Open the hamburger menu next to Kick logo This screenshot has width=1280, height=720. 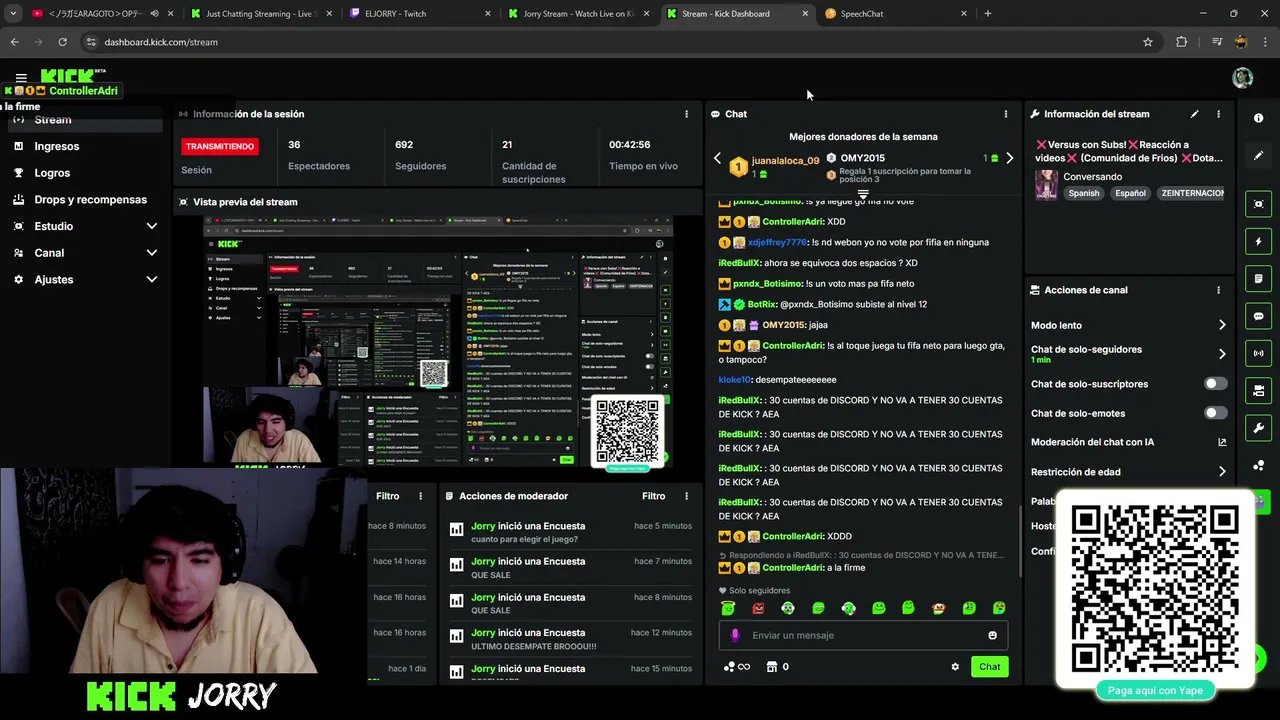(21, 78)
